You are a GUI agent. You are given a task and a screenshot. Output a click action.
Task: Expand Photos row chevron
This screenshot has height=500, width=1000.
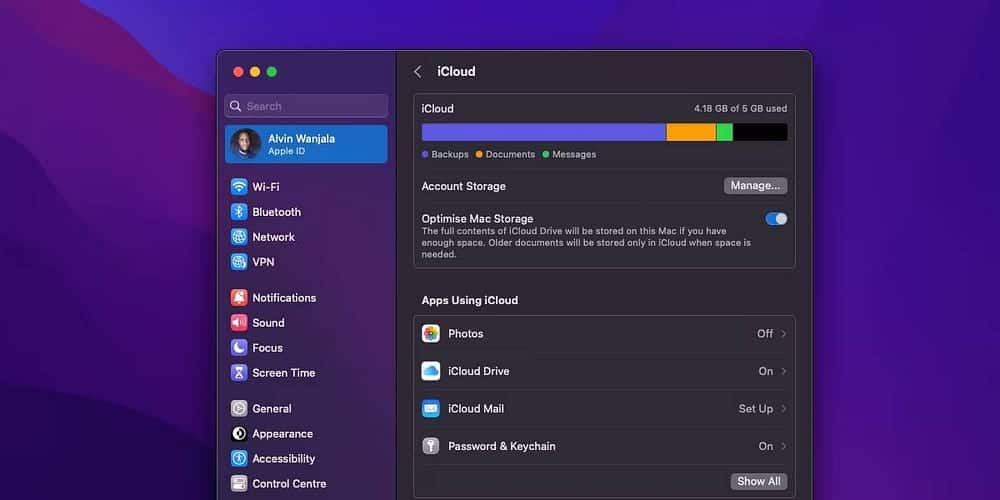784,334
